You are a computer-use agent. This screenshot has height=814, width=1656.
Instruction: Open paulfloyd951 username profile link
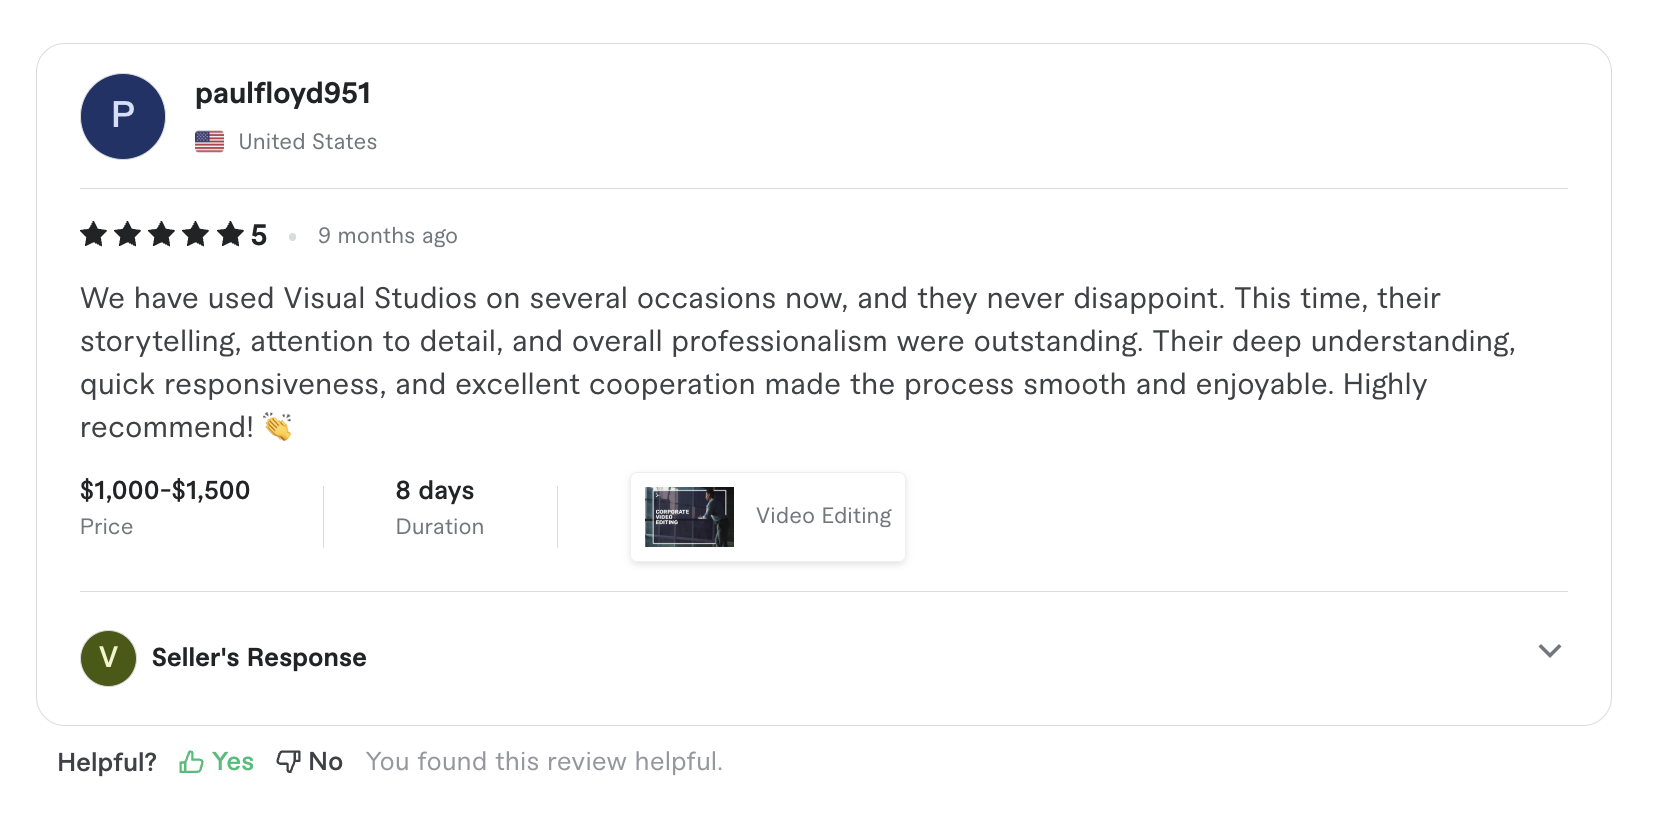pyautogui.click(x=283, y=94)
